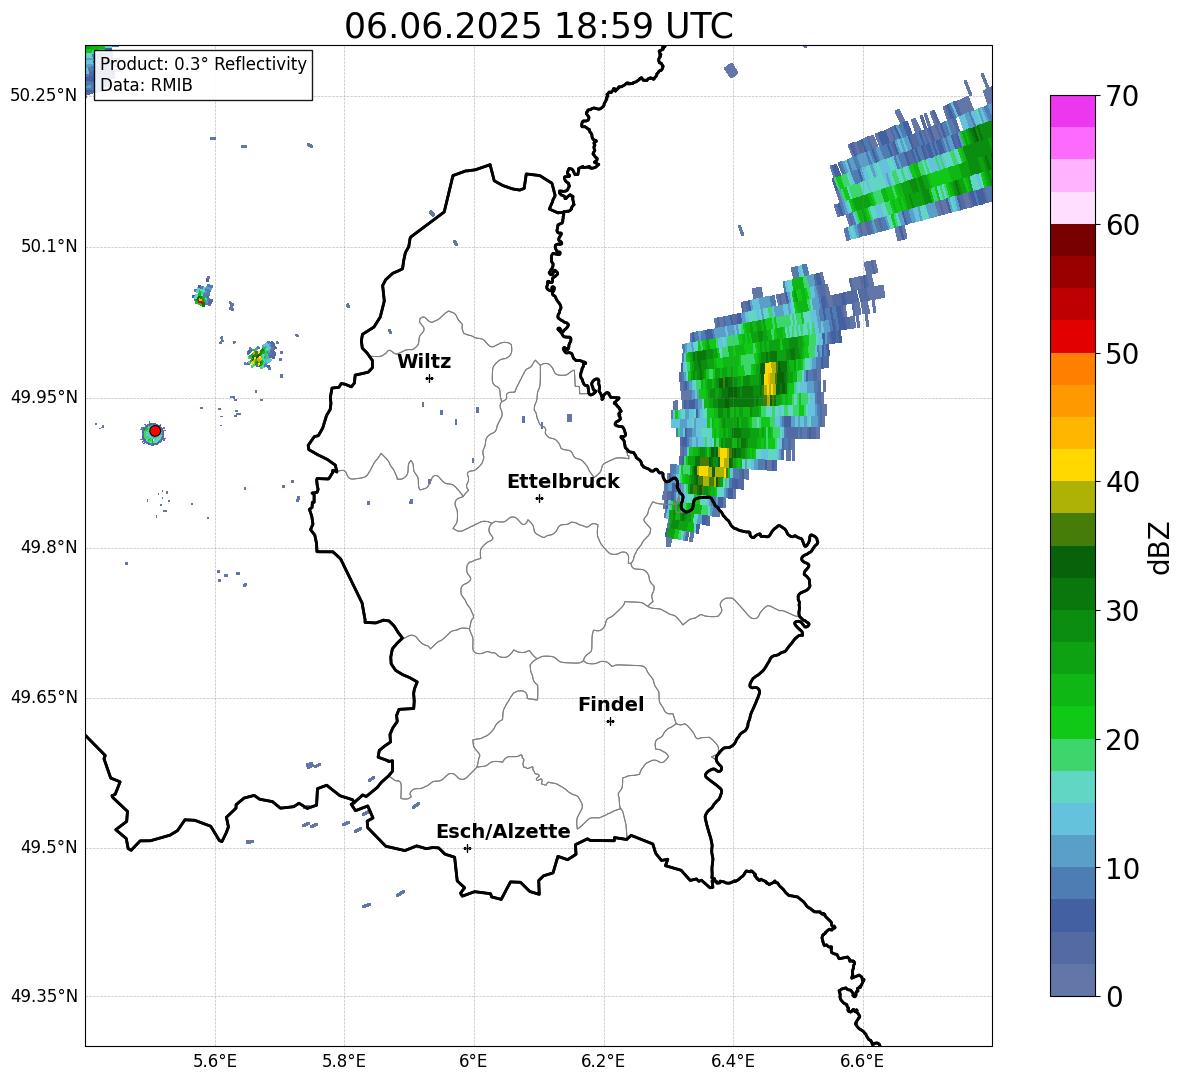Screen dimensions: 1184x1081
Task: Click the 5.6°E longitude label
Action: (x=215, y=1061)
